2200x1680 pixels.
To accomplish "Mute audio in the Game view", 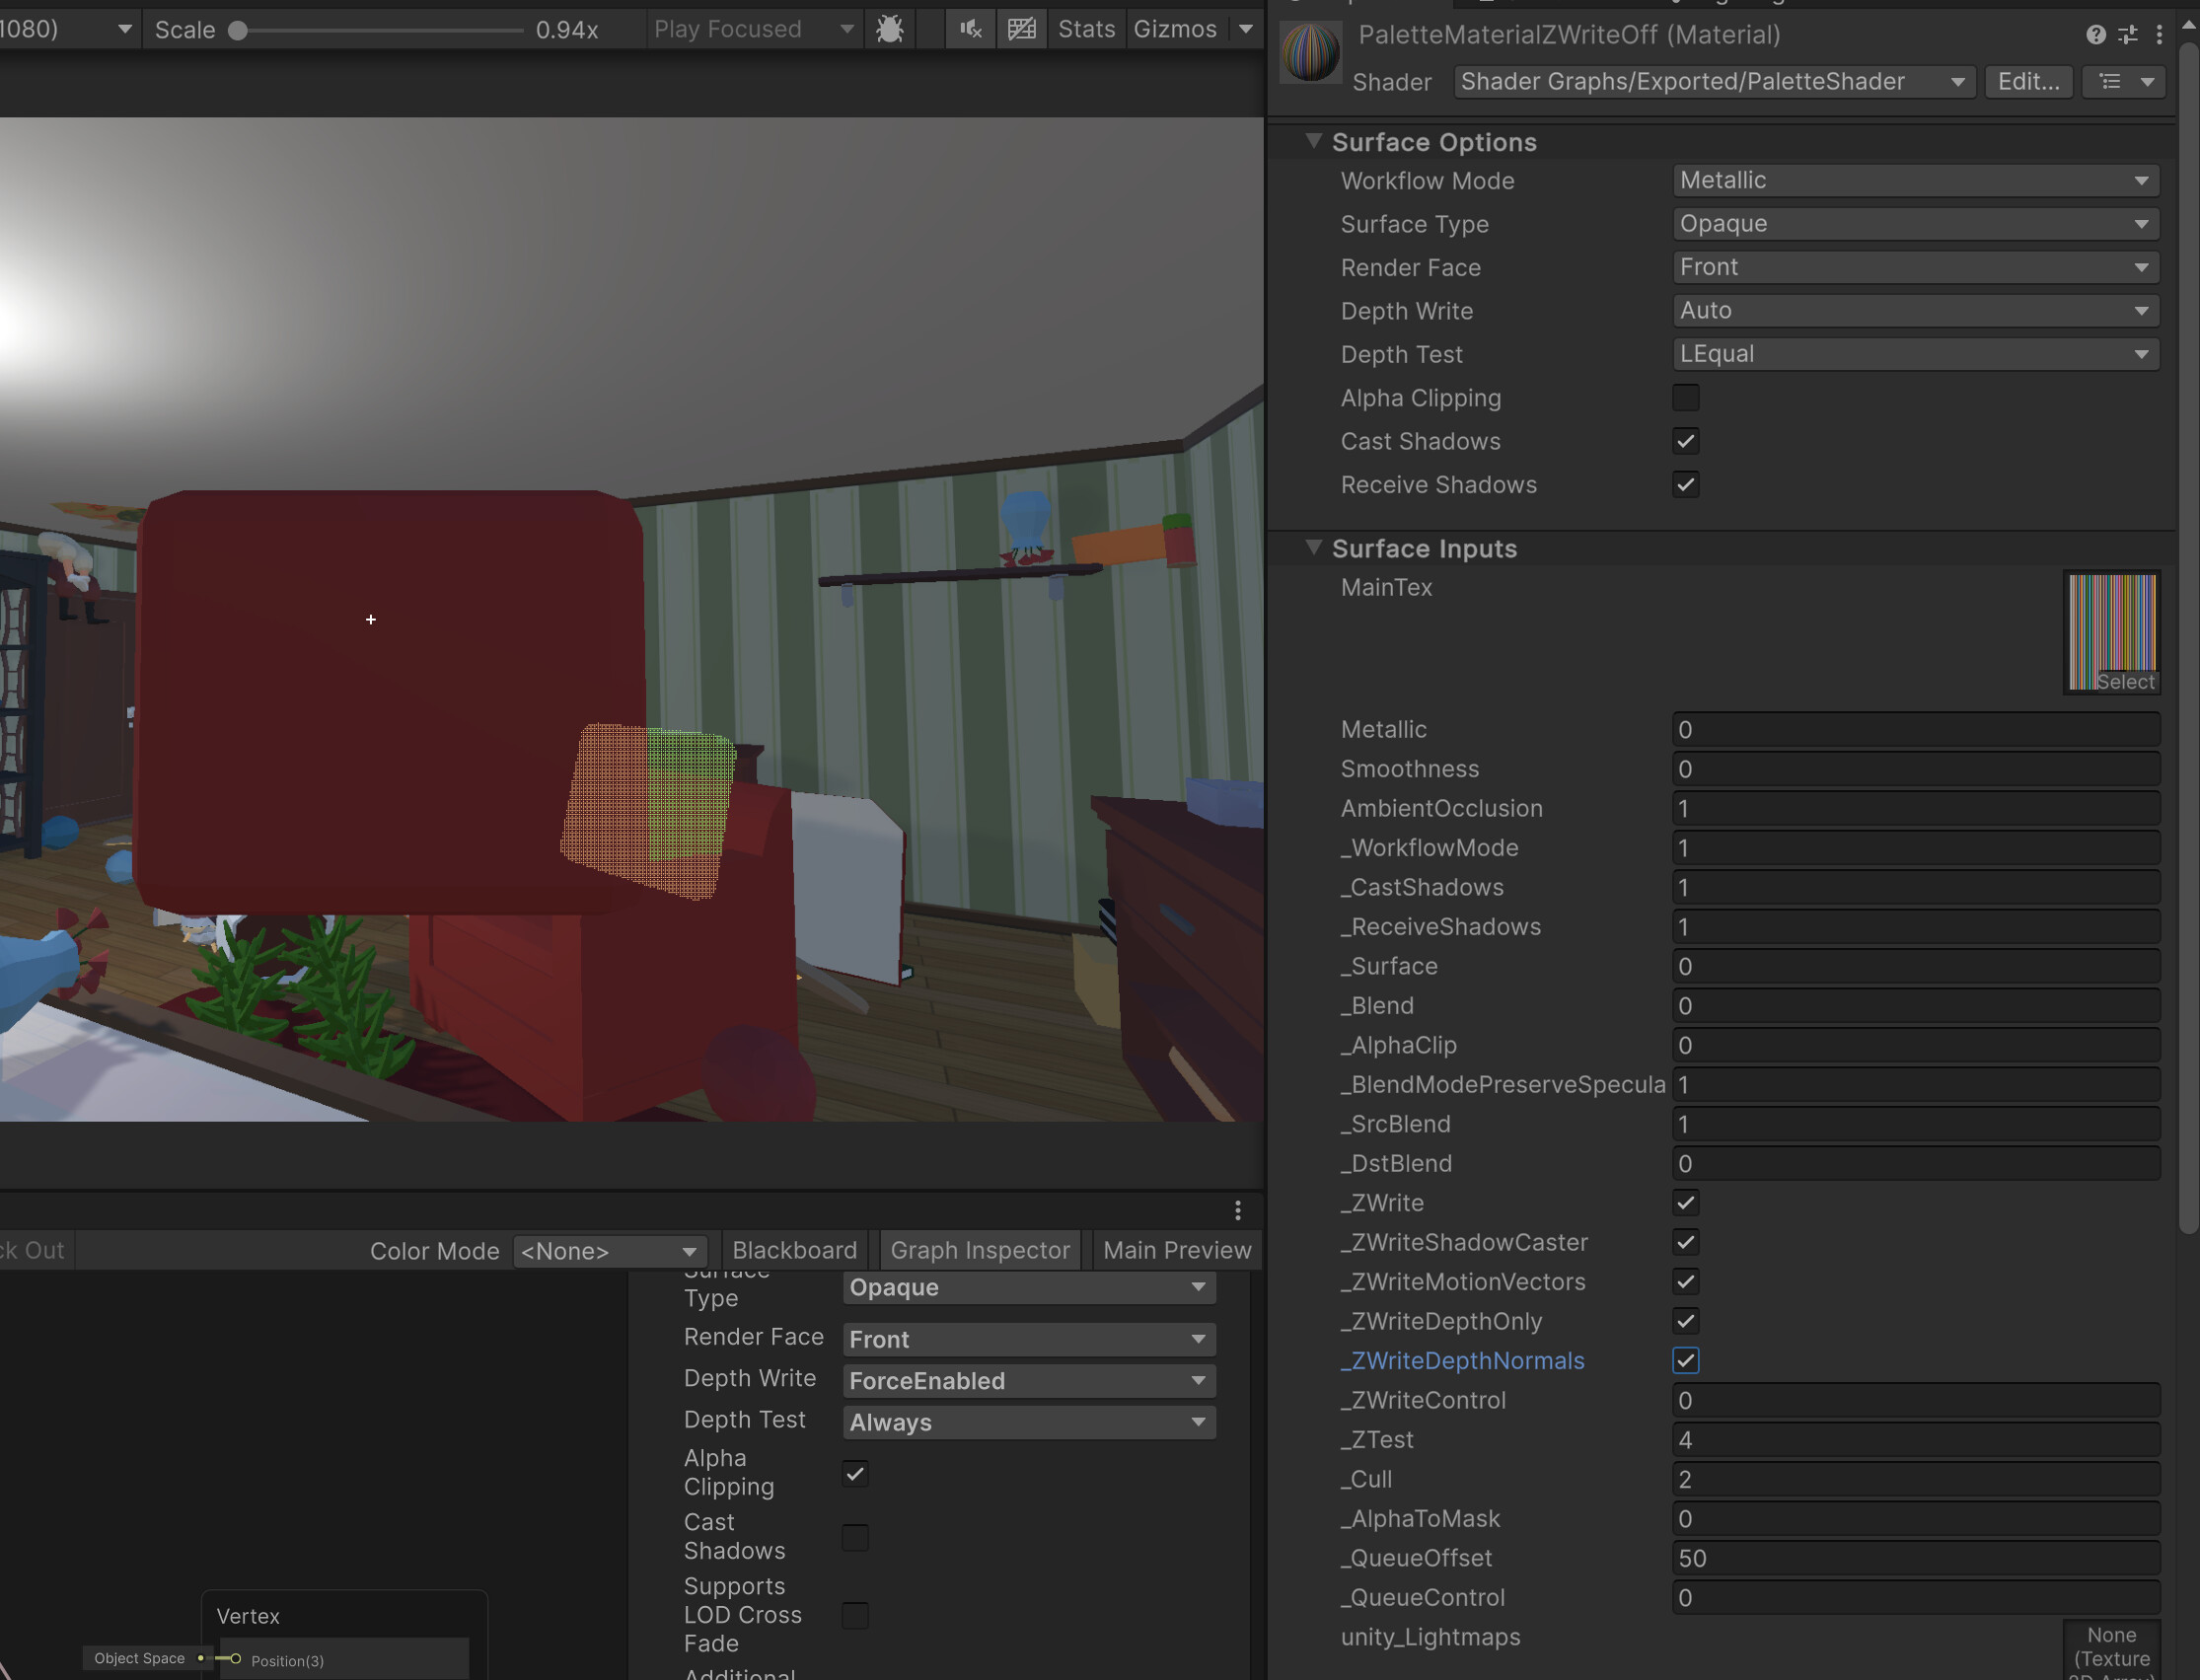I will click(968, 28).
